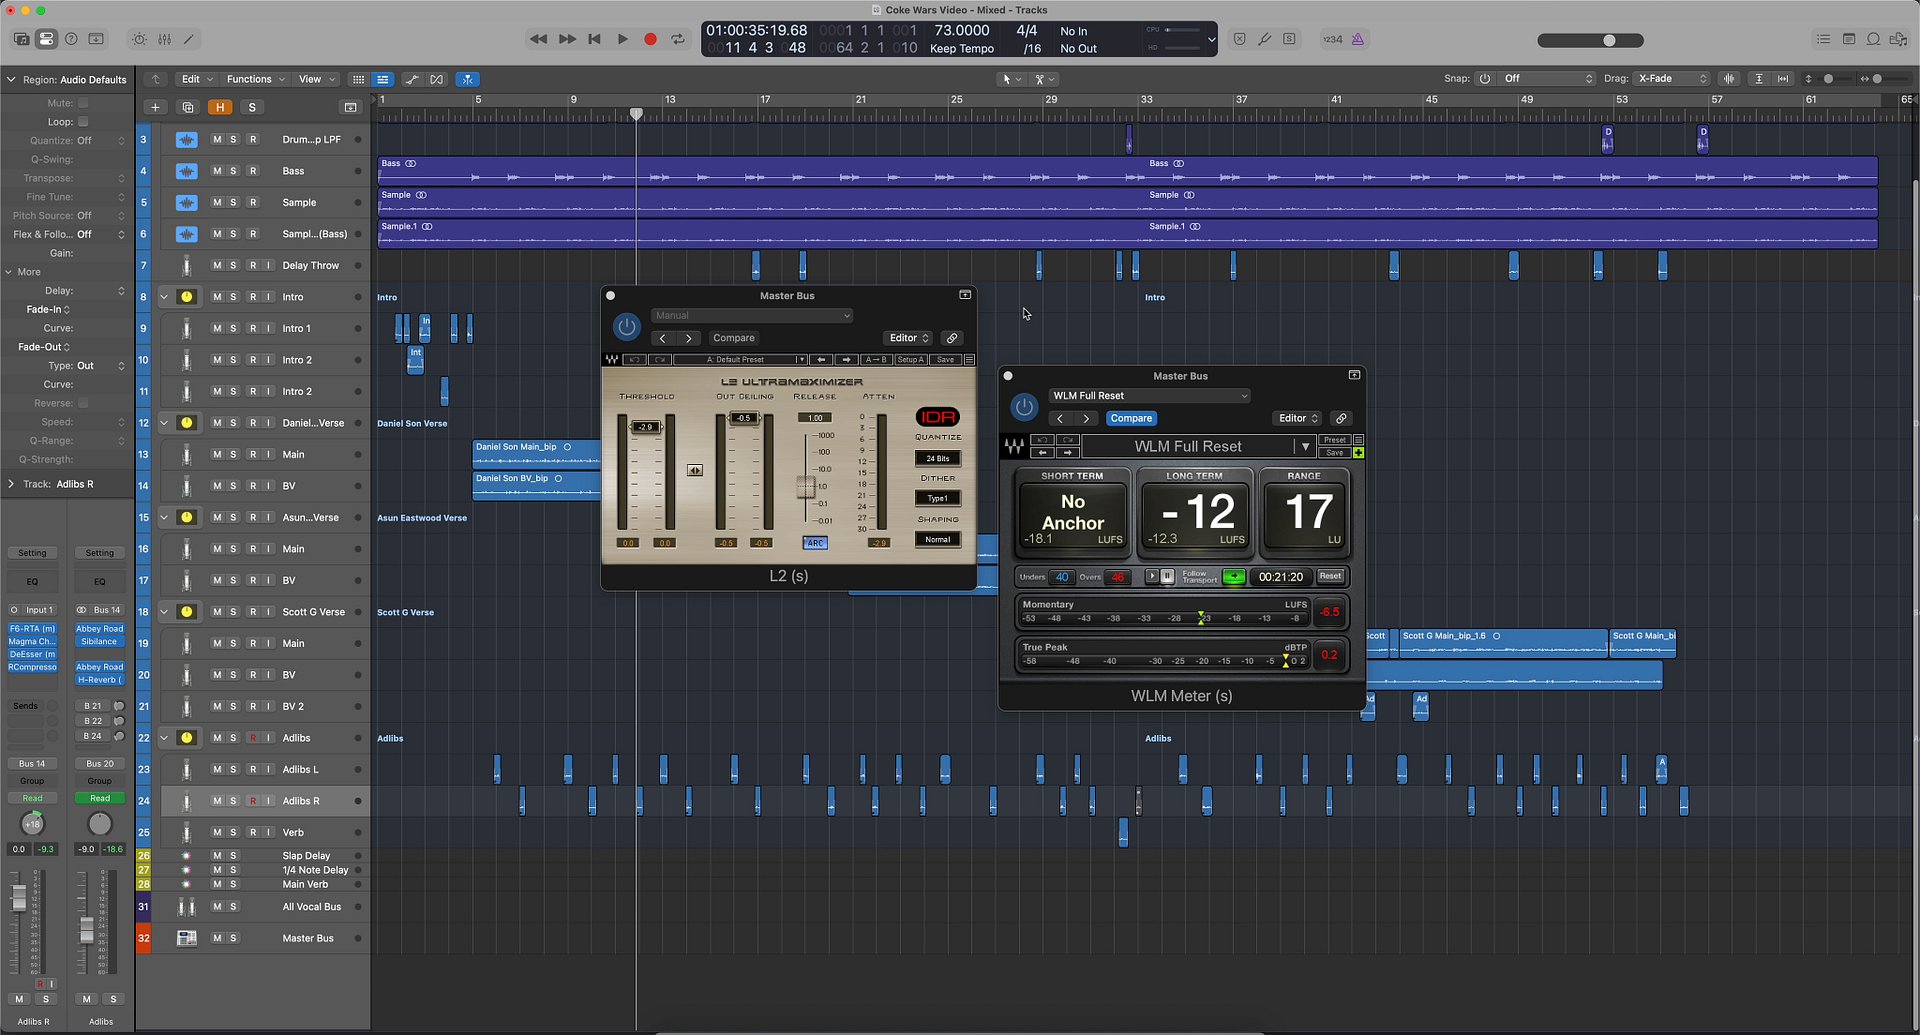Open the Snap value dropdown
The width and height of the screenshot is (1920, 1035).
[x=1546, y=79]
